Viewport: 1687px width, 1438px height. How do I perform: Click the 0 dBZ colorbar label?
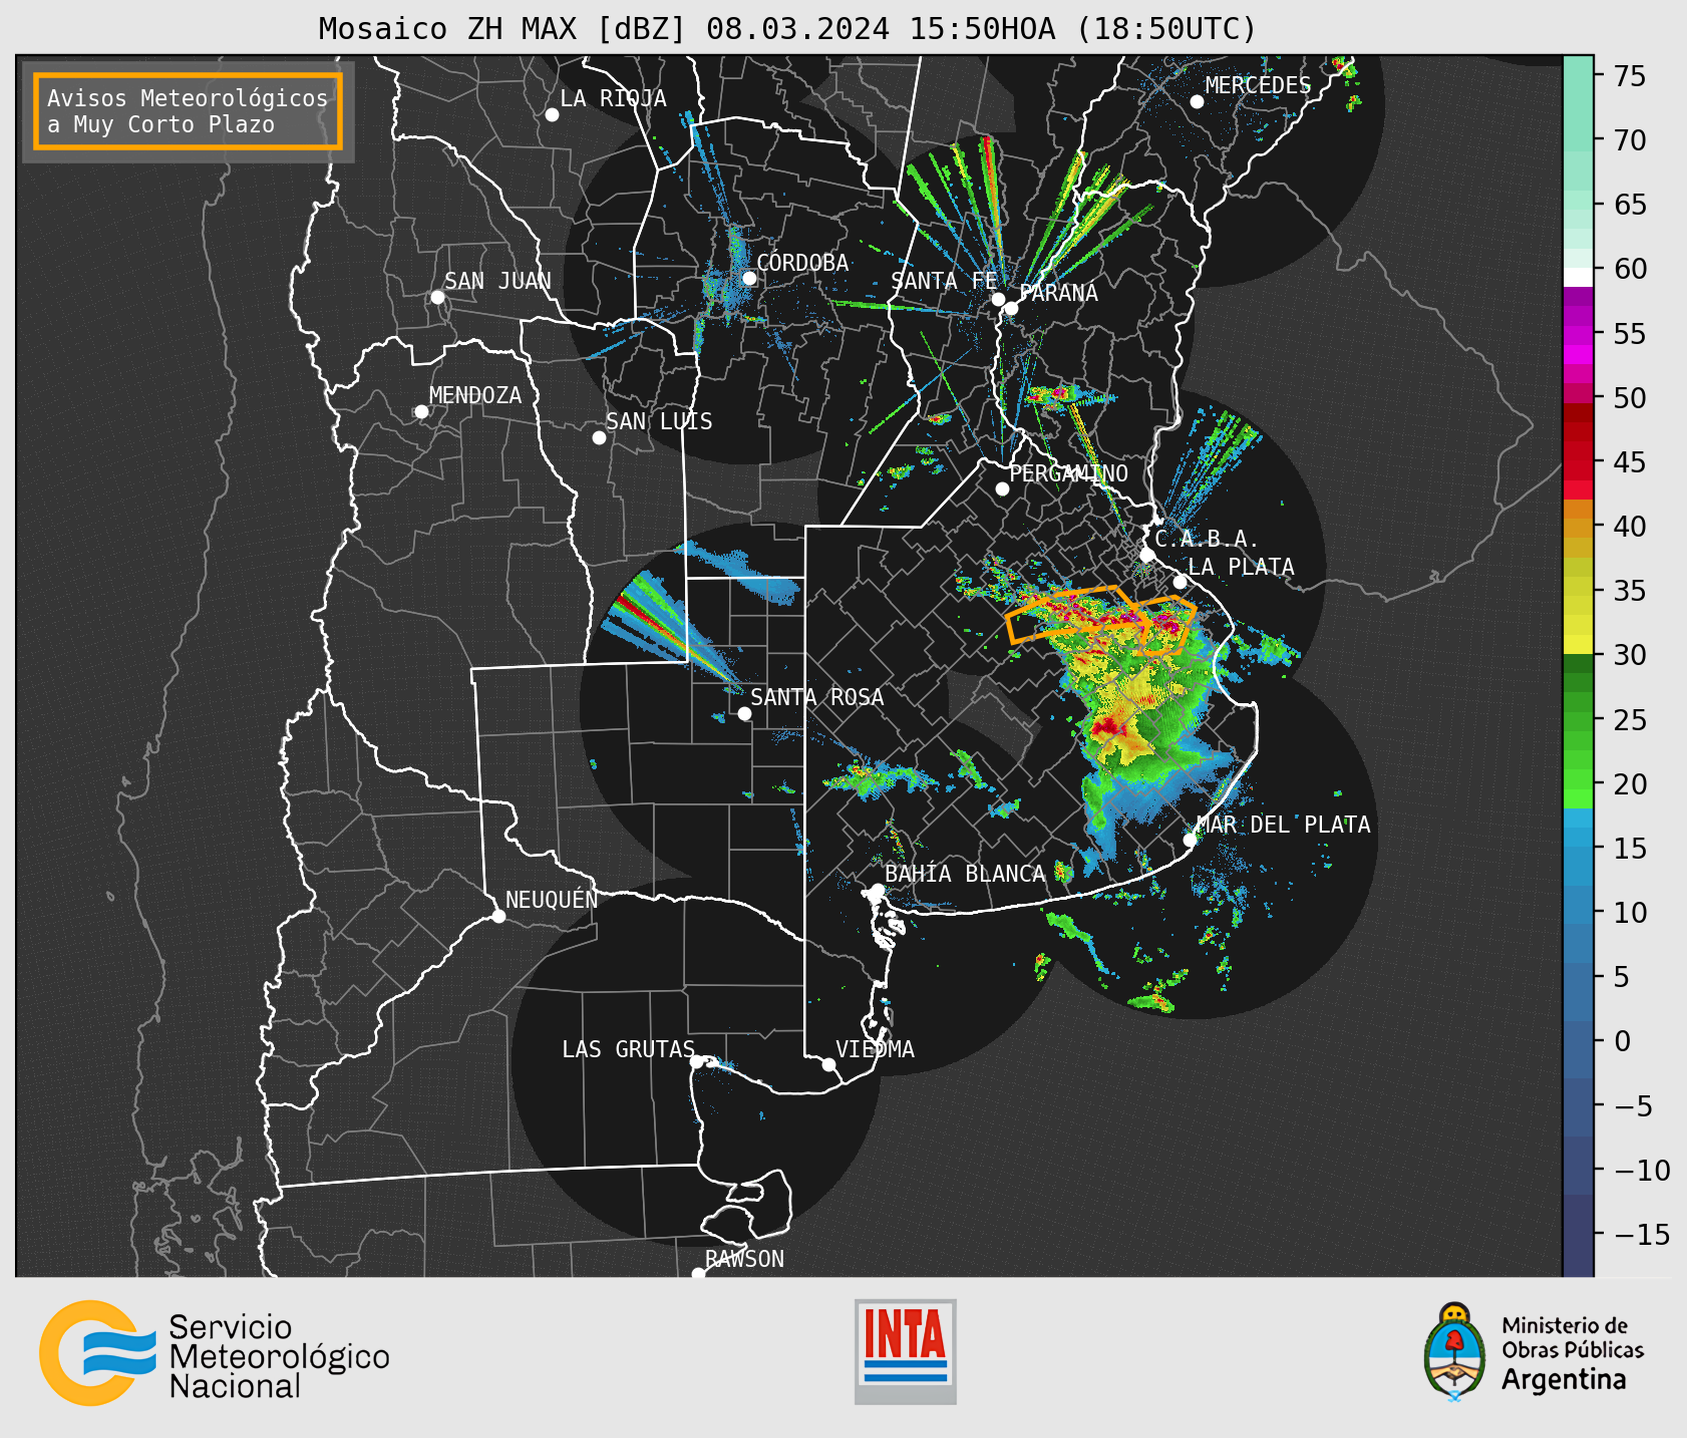(x=1622, y=1041)
